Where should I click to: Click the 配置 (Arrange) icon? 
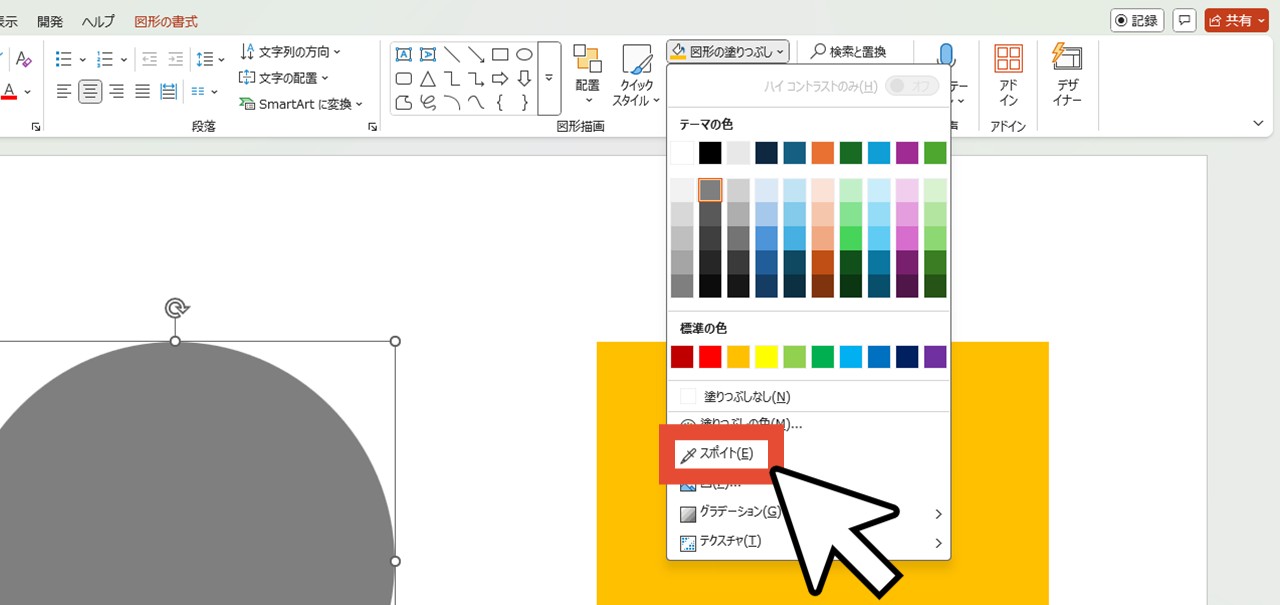tap(588, 76)
